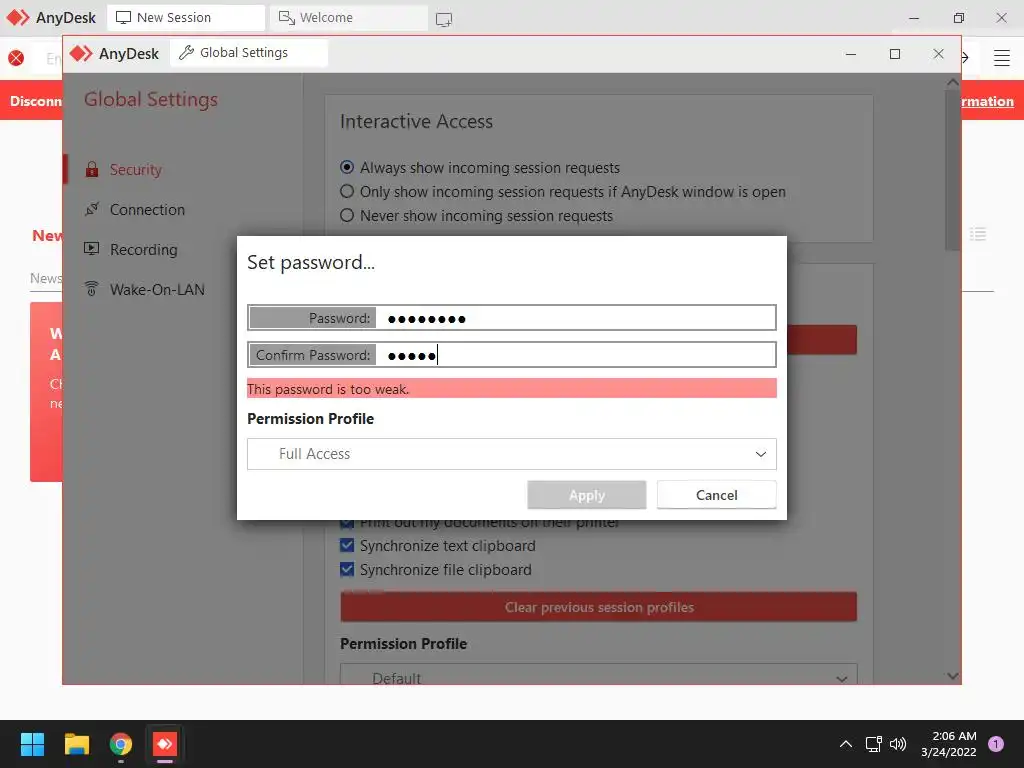Open the Default permission profile dropdown
The width and height of the screenshot is (1024, 768).
(598, 675)
